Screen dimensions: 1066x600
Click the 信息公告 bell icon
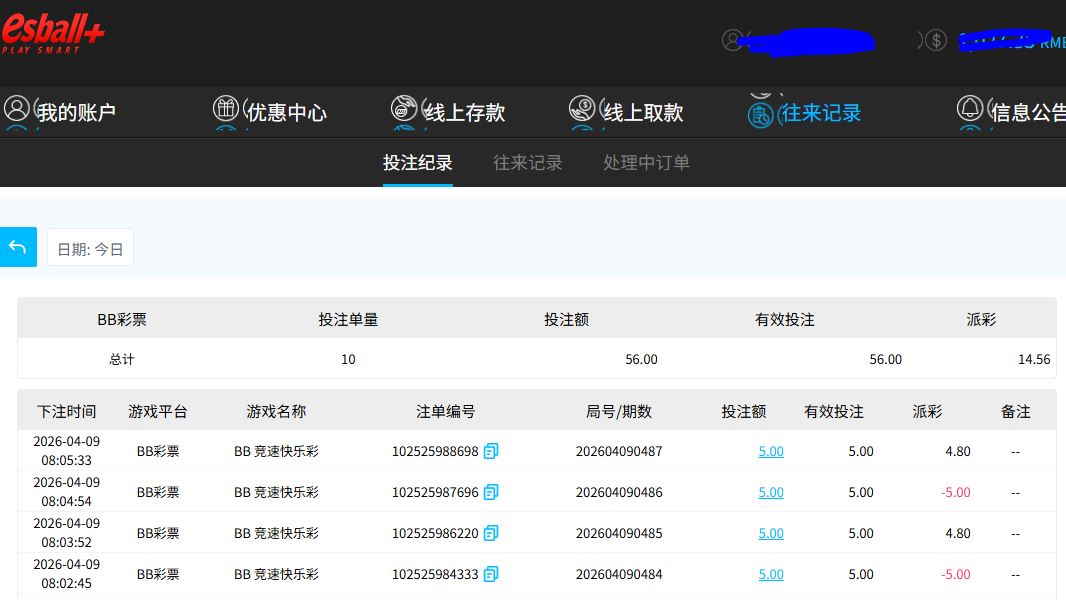point(969,108)
